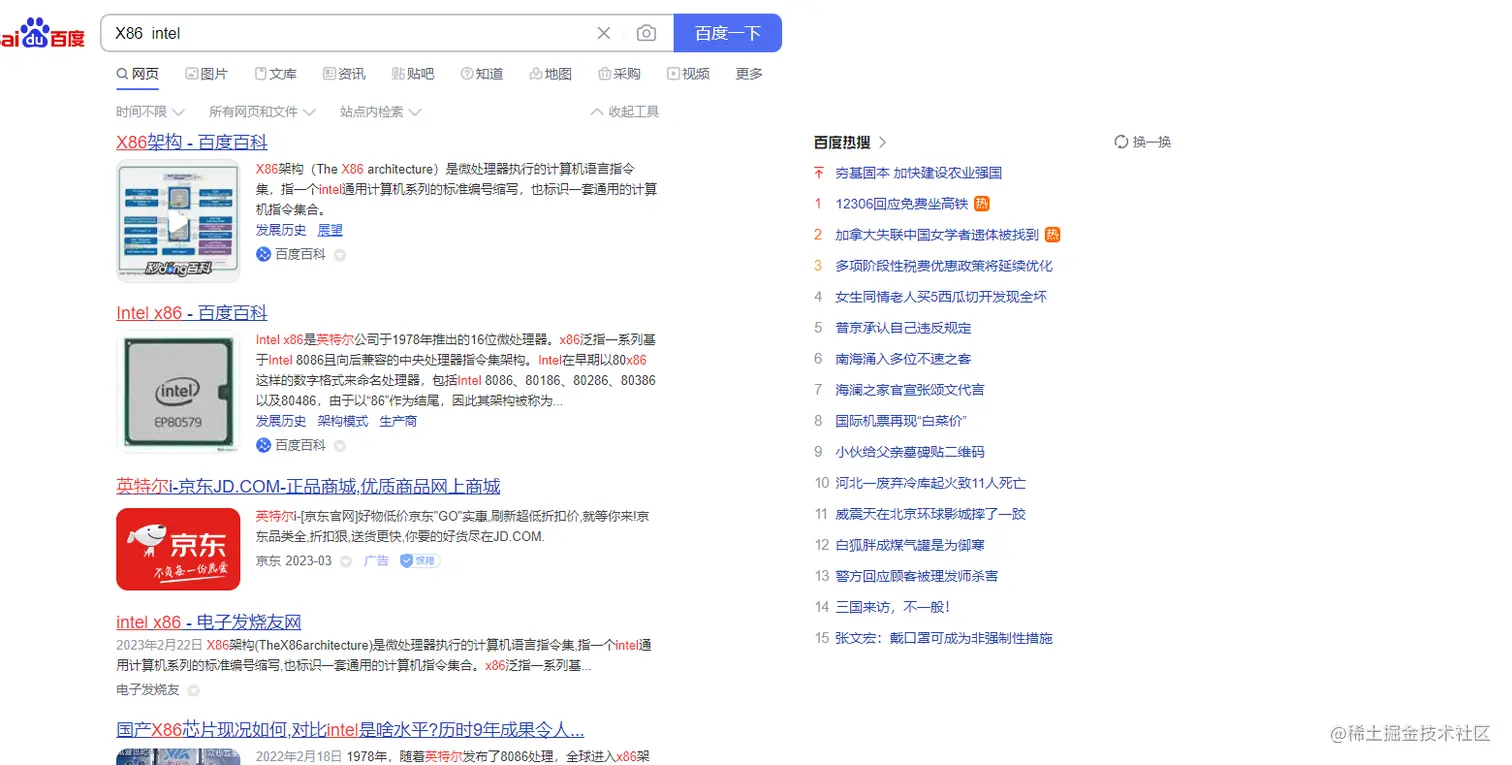The image size is (1512, 765).
Task: Clear the search box with the X icon
Action: [x=604, y=32]
